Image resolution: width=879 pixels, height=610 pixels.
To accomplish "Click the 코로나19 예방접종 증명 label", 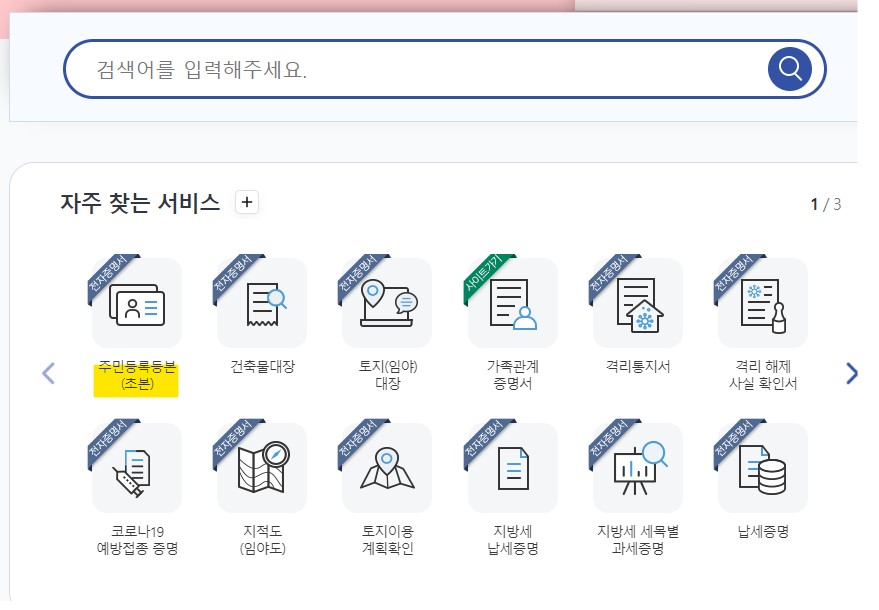I will (137, 540).
